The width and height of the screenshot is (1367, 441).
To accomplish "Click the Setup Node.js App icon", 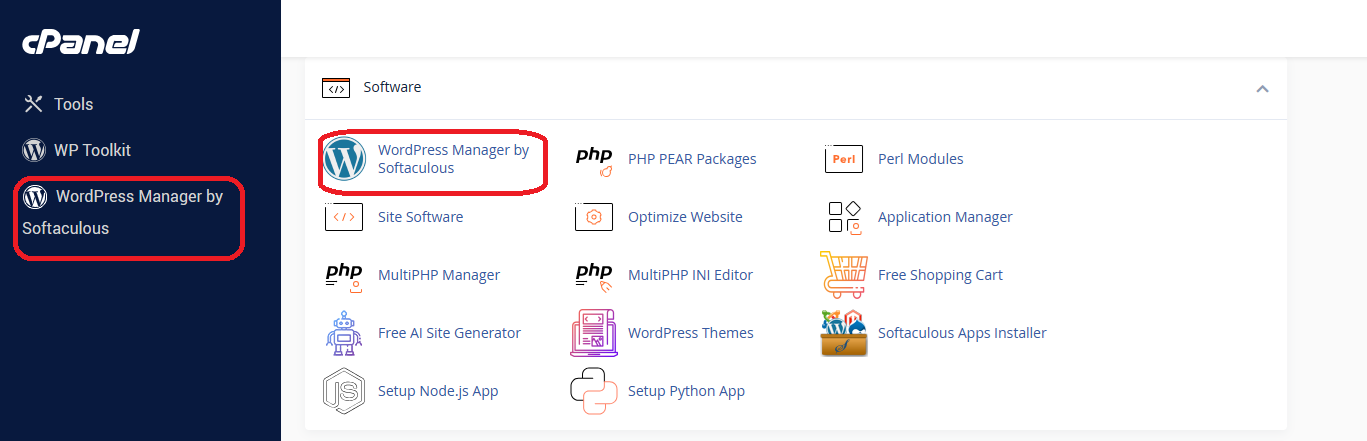I will point(344,391).
